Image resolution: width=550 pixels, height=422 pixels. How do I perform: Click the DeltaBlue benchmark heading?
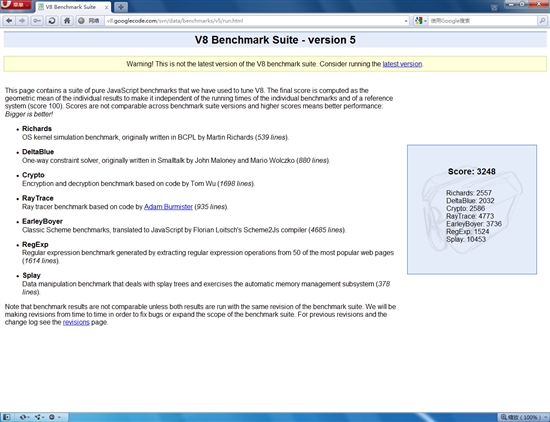point(38,152)
